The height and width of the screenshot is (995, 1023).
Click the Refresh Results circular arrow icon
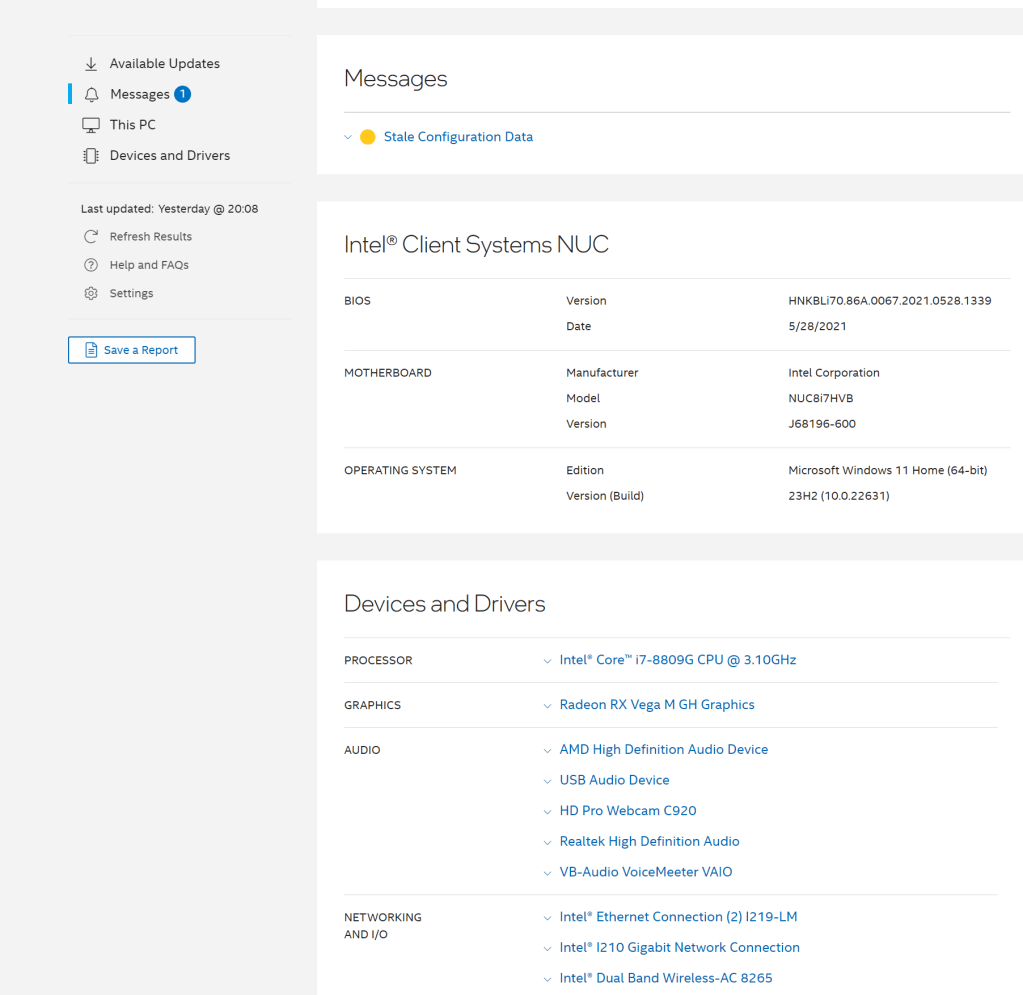91,237
